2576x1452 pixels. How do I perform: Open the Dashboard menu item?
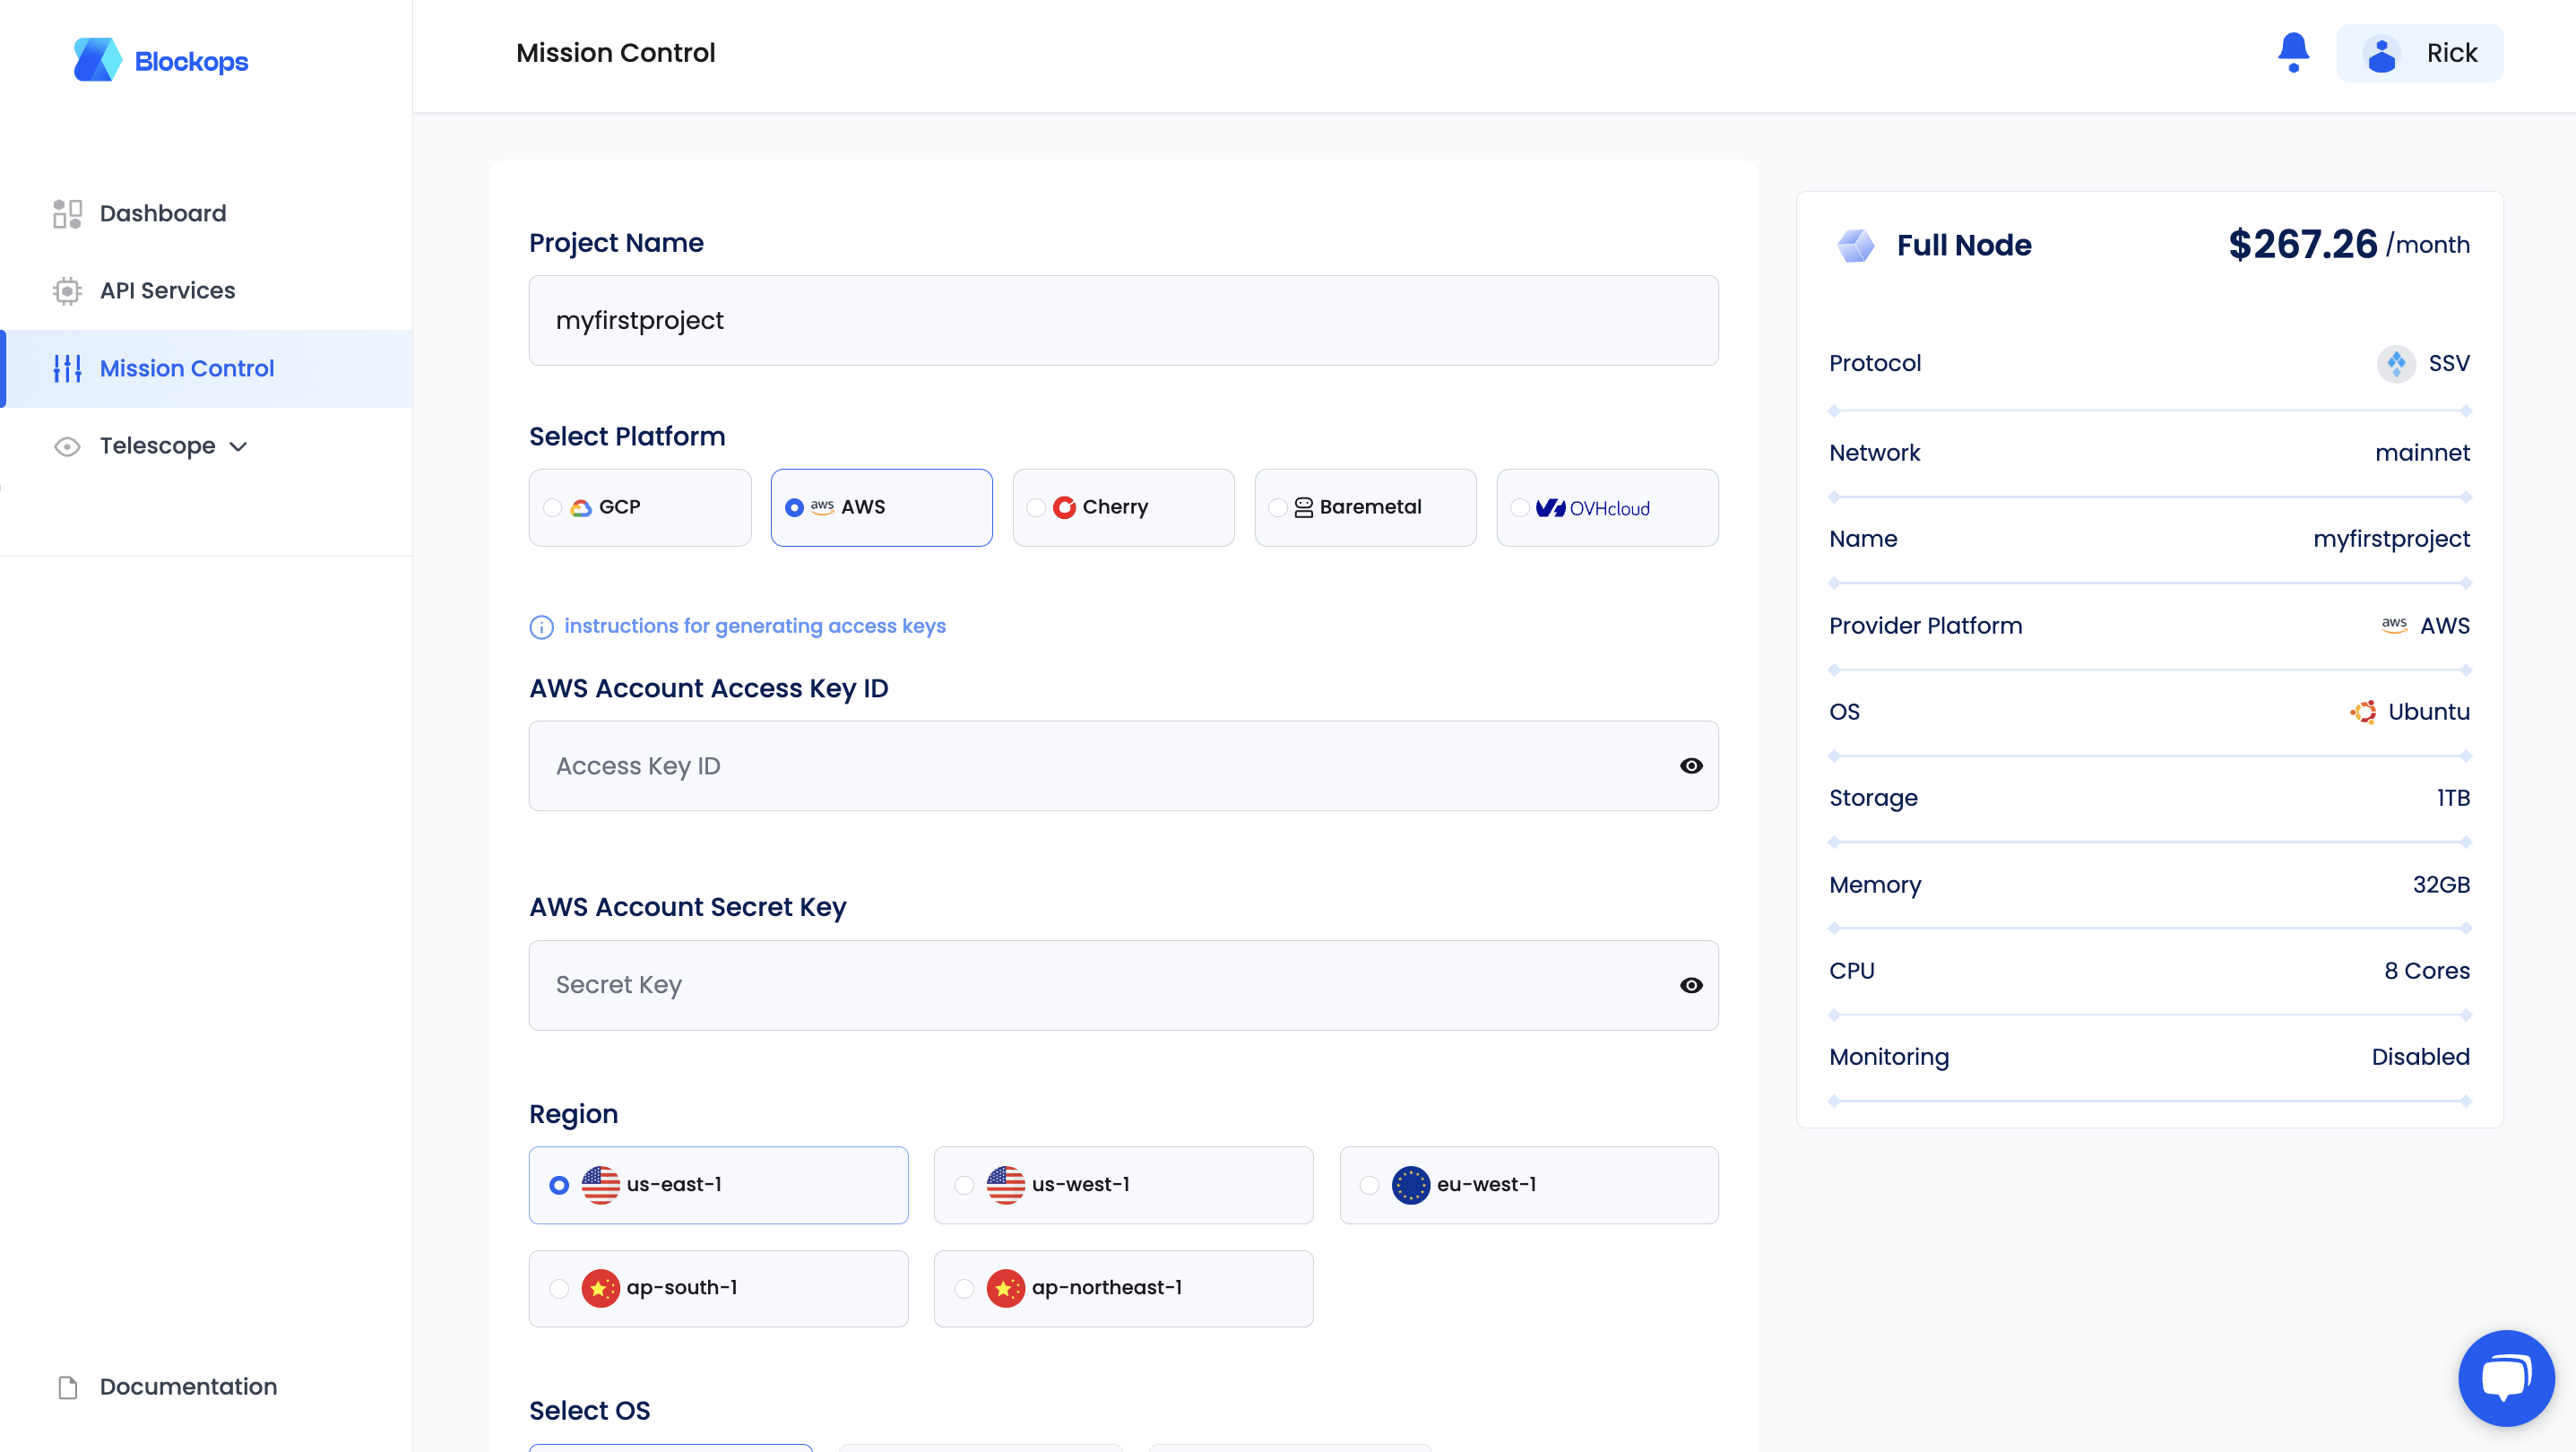tap(206, 213)
